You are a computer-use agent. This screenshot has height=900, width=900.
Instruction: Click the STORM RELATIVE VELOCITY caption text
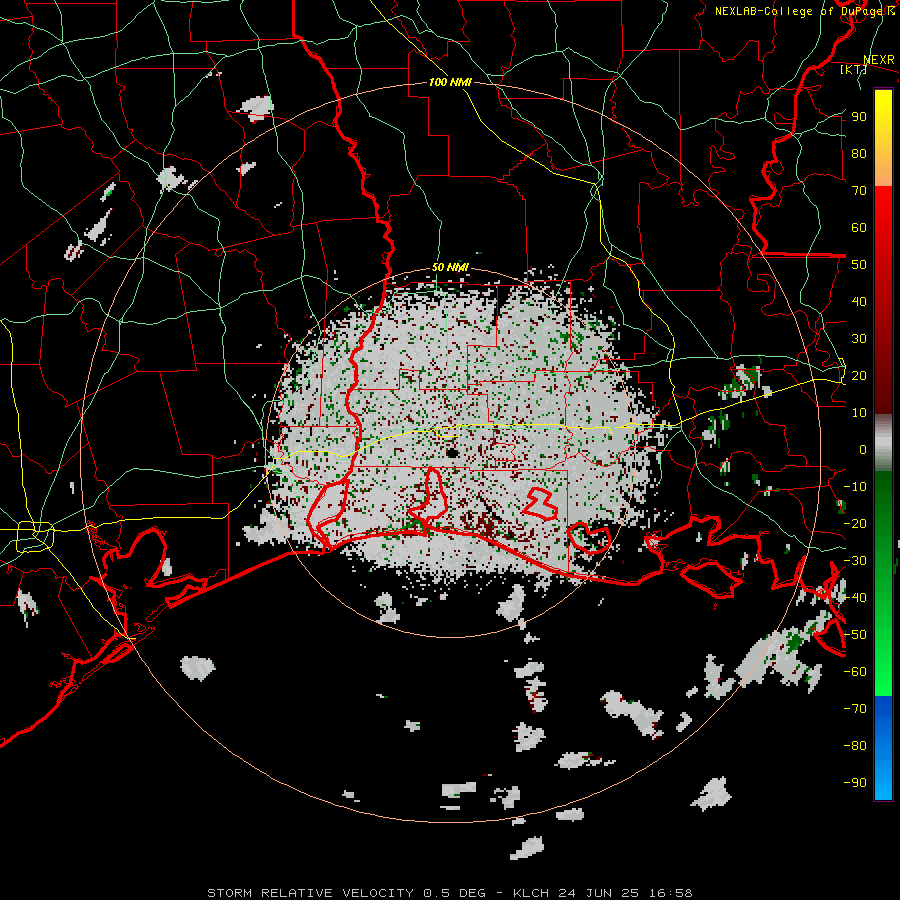click(310, 893)
